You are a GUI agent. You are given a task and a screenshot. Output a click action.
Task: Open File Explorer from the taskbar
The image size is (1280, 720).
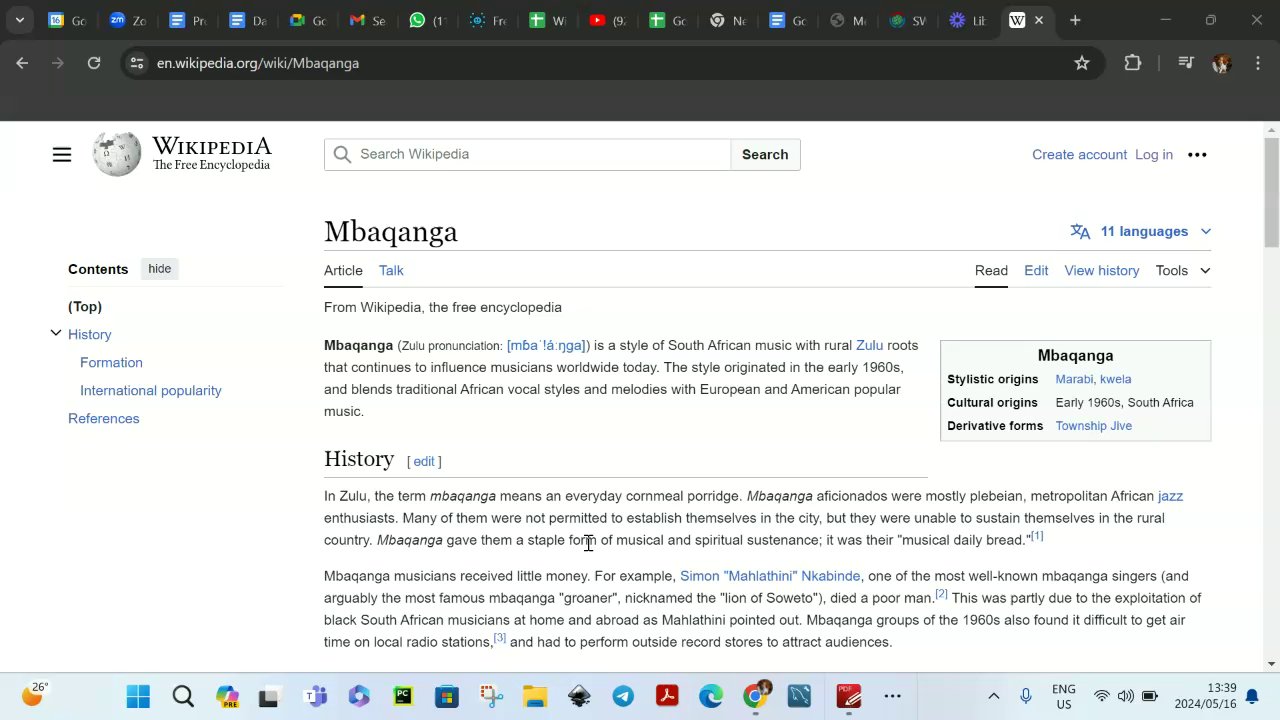535,696
